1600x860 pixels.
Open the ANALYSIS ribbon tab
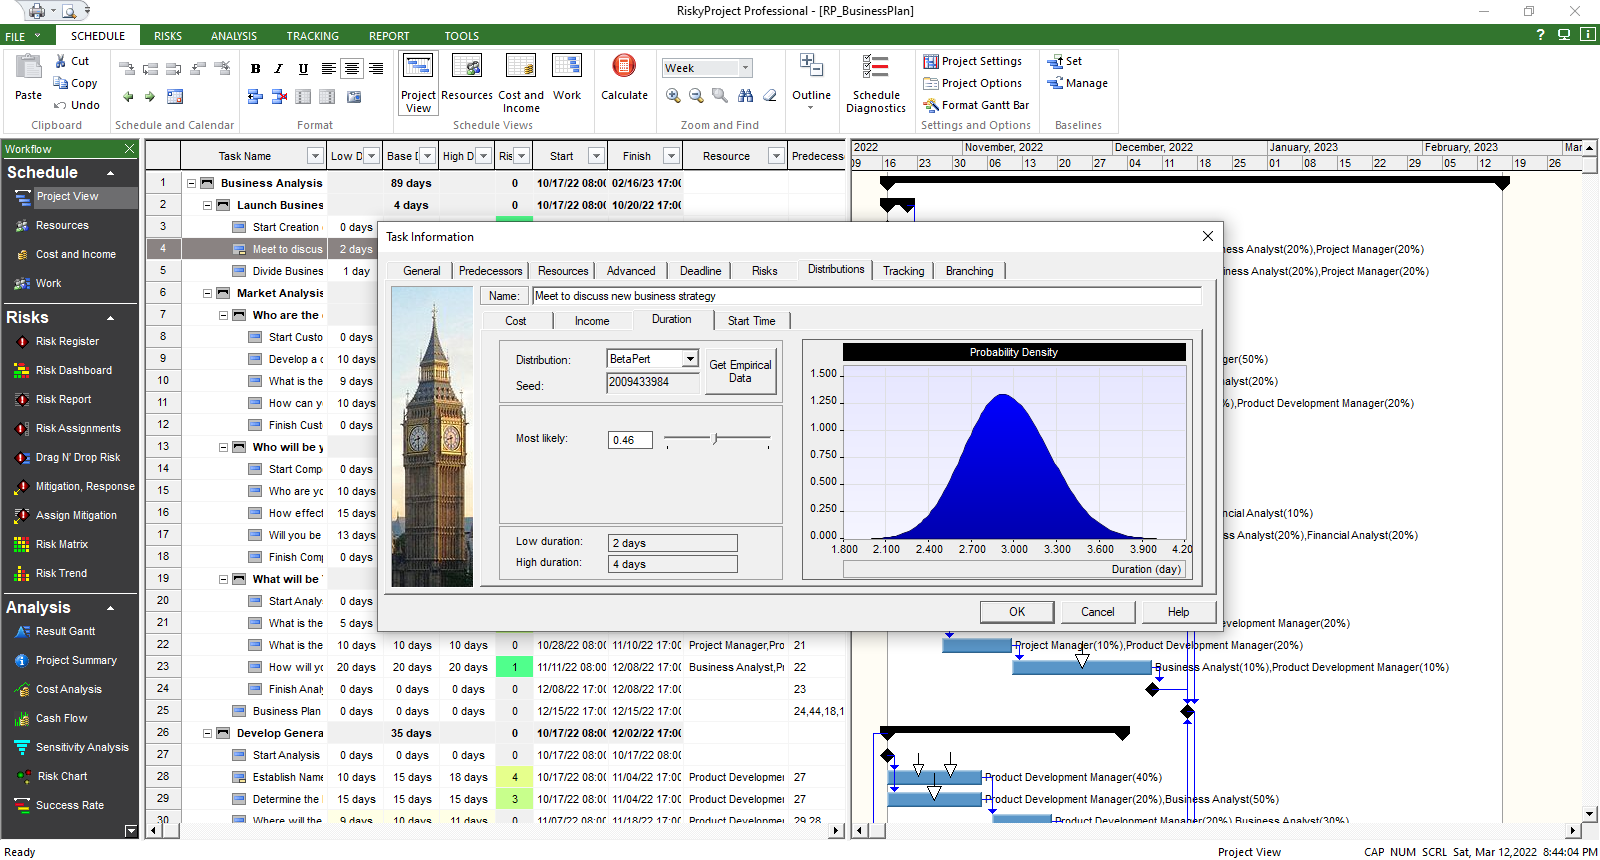tap(234, 36)
